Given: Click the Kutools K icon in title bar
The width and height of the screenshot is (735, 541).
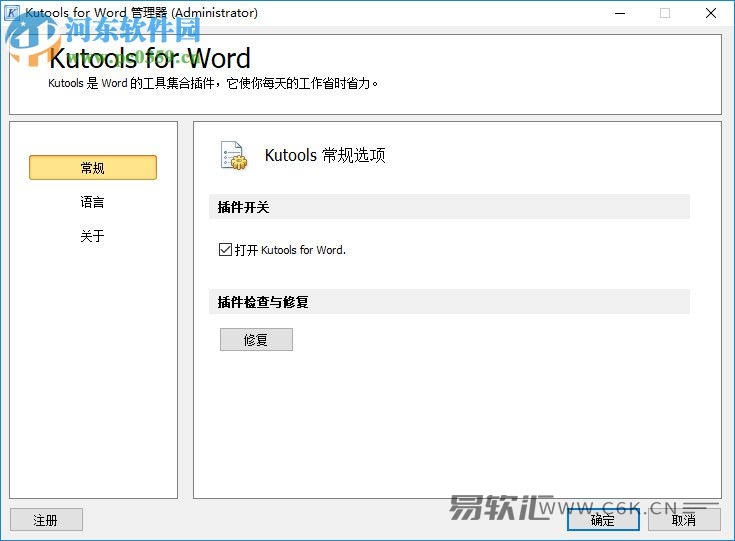Looking at the screenshot, I should [x=12, y=13].
